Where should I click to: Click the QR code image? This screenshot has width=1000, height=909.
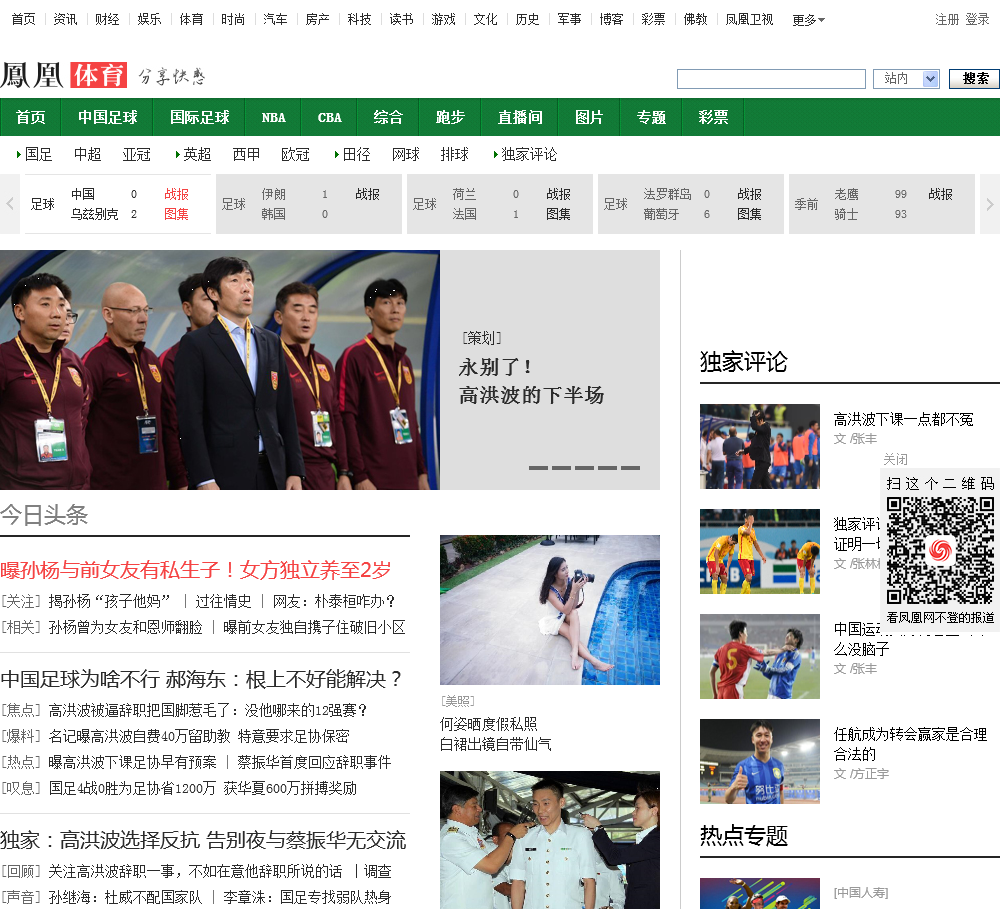(x=940, y=551)
